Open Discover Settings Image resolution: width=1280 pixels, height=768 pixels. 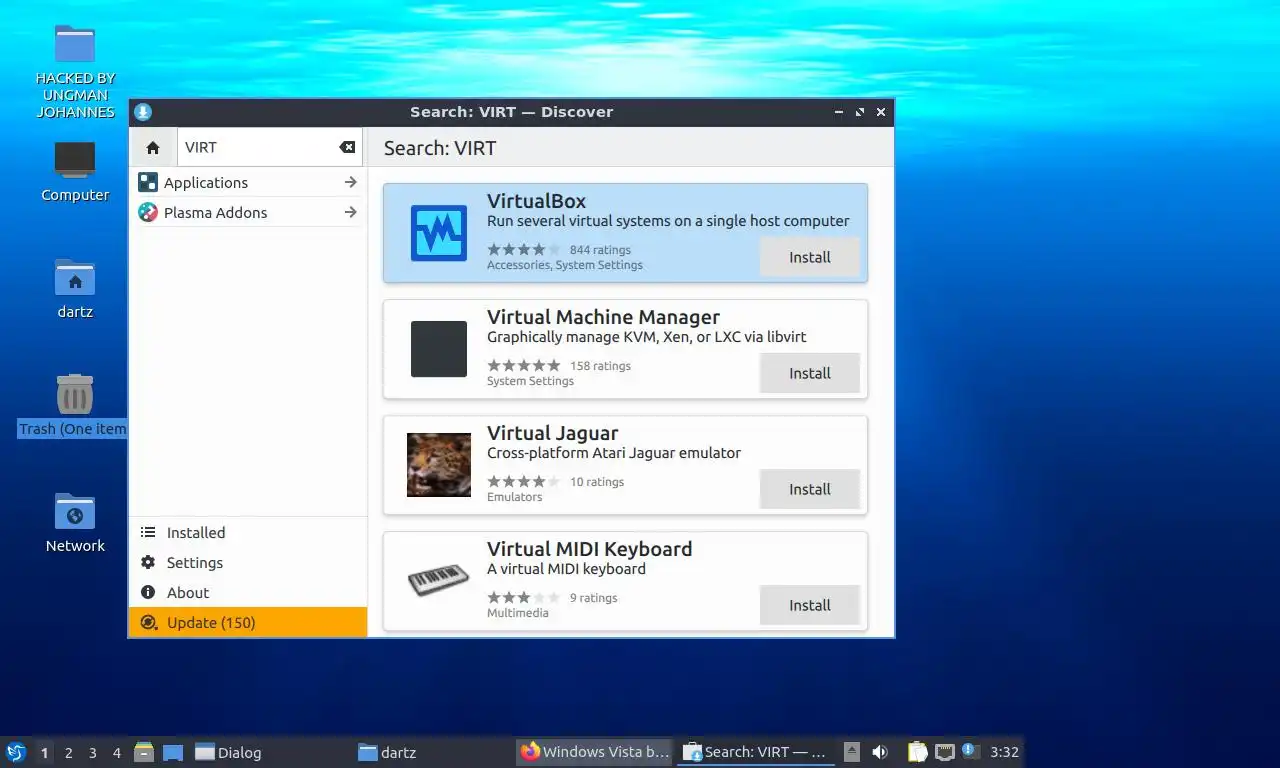click(x=248, y=562)
